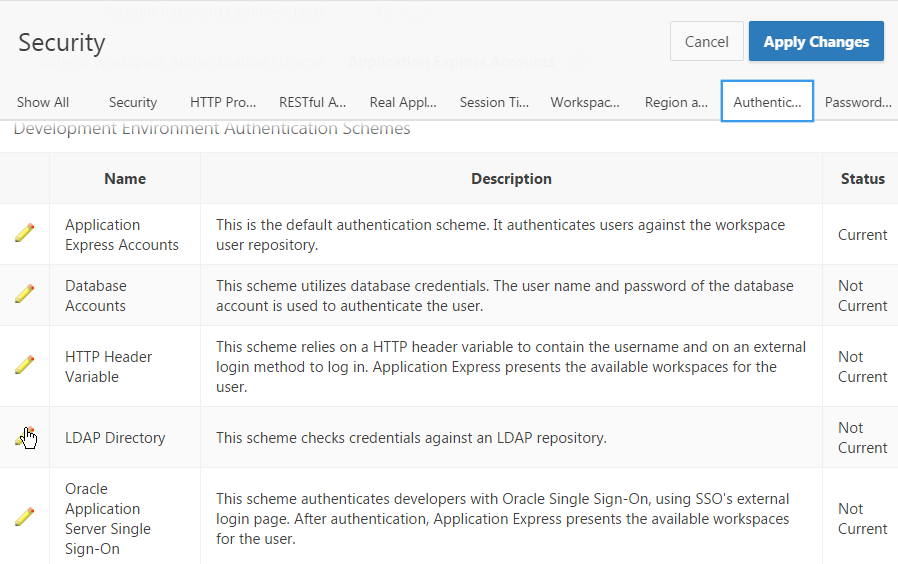
Task: Click 'Not Current' status for Oracle Single Sign-On
Action: click(862, 518)
